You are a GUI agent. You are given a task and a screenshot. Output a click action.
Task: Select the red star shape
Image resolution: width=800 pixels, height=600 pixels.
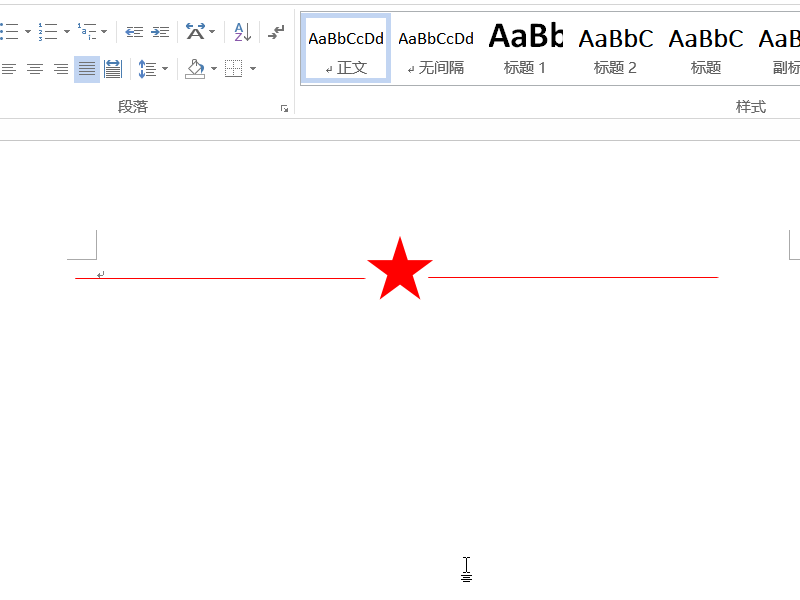click(400, 268)
